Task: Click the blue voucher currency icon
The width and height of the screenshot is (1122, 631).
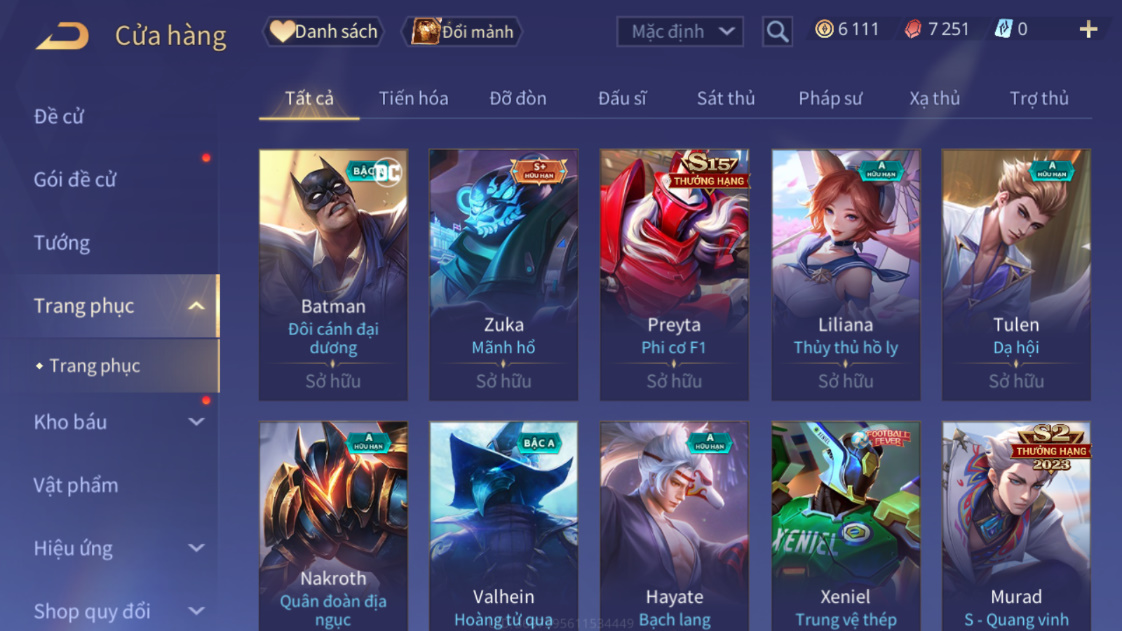Action: point(1003,29)
